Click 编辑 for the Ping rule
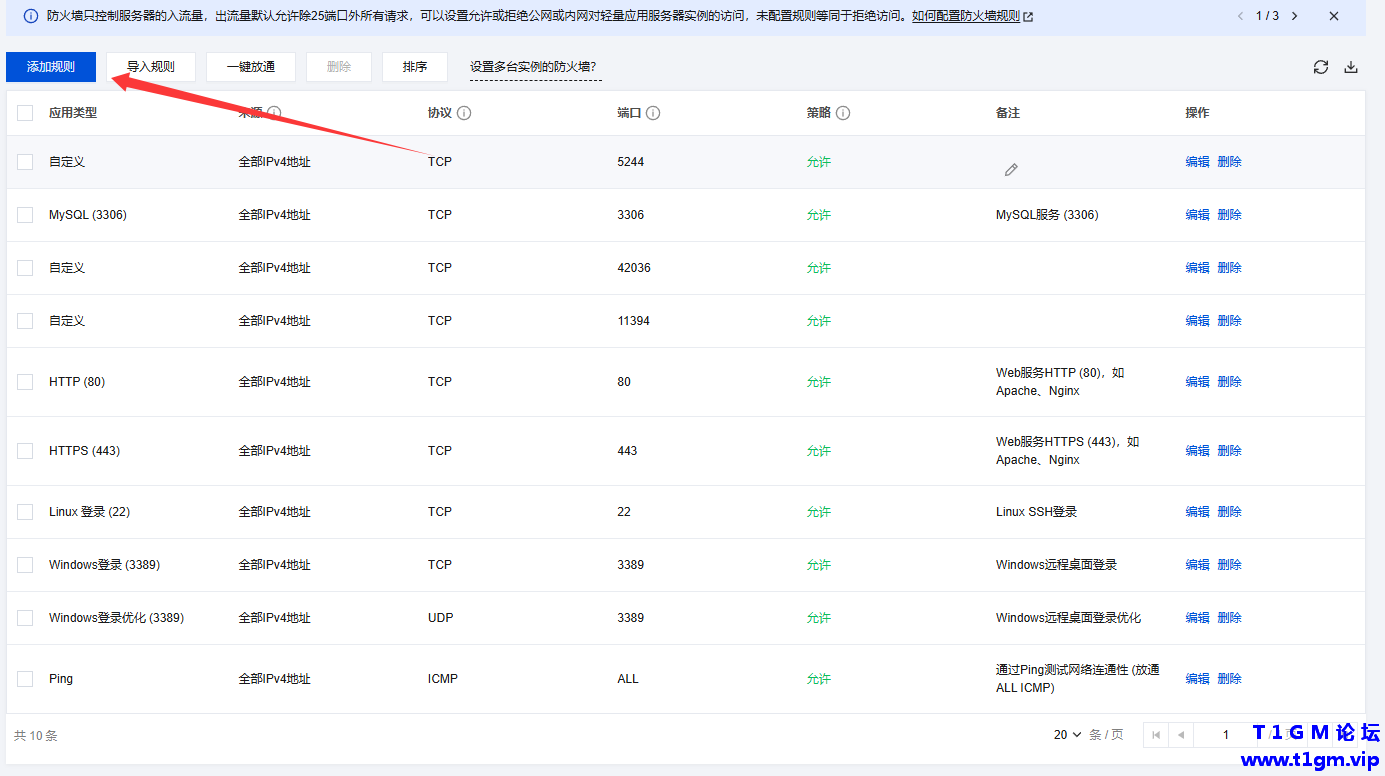The image size is (1385, 776). coord(1197,679)
